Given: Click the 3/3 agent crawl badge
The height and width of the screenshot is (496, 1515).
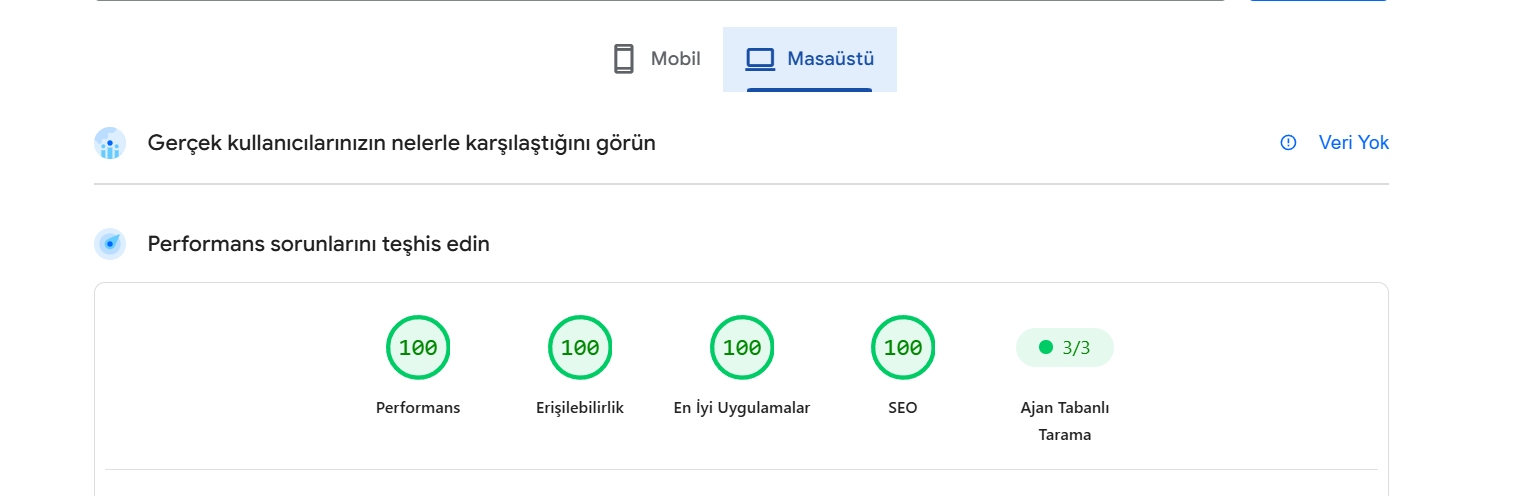Looking at the screenshot, I should click(1065, 348).
